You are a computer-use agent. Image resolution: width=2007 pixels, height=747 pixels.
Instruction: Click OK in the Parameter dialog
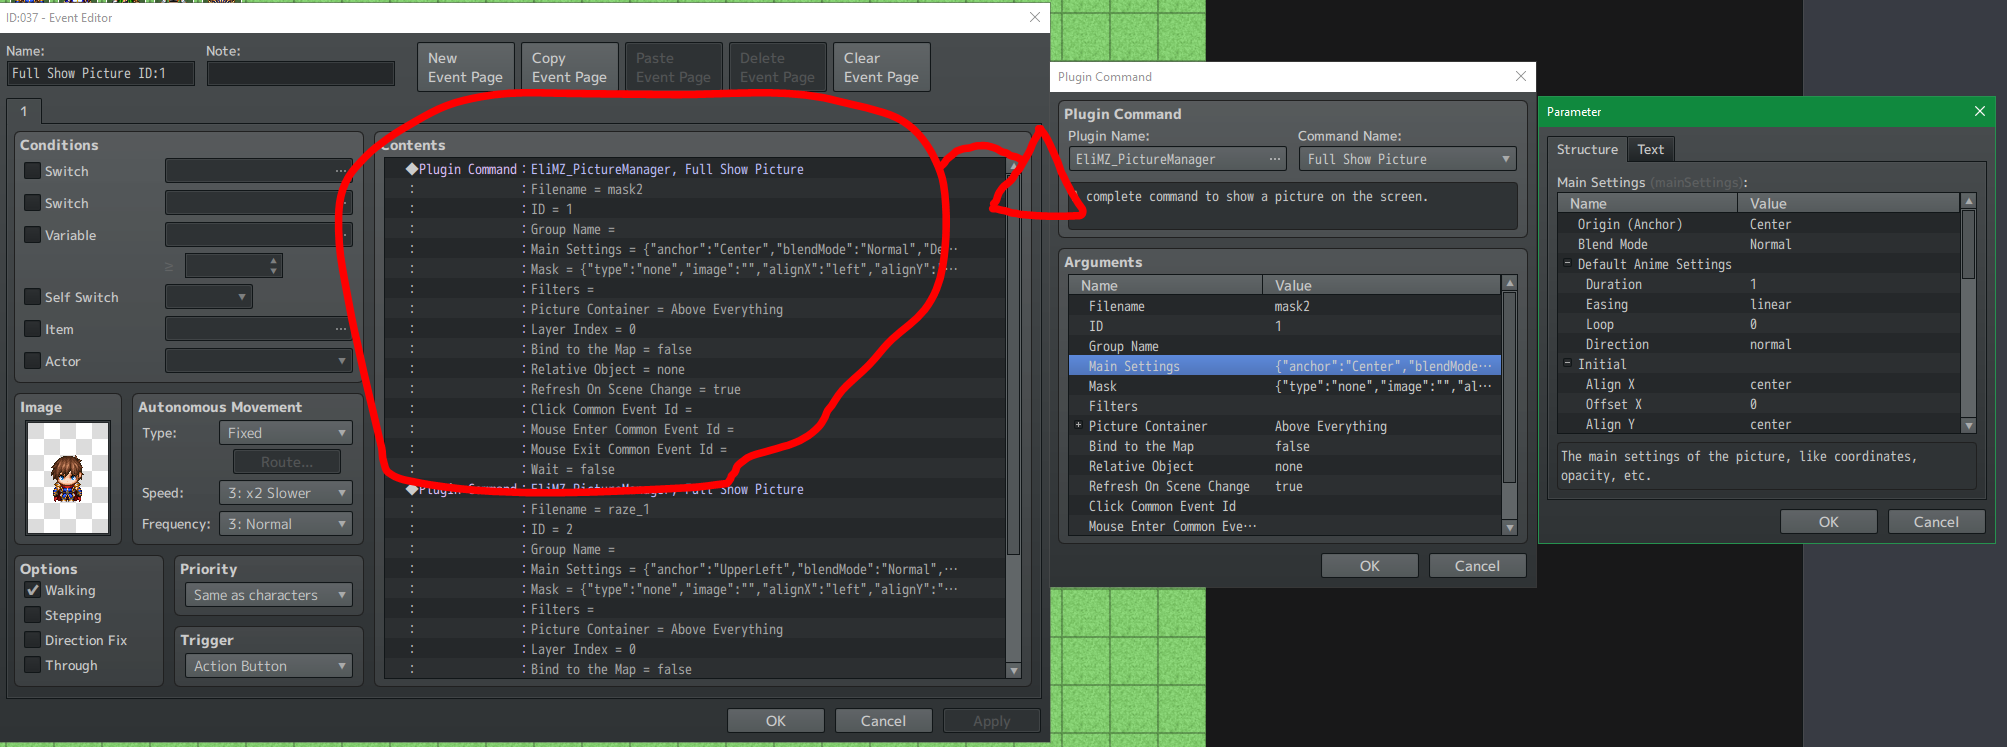click(1829, 522)
